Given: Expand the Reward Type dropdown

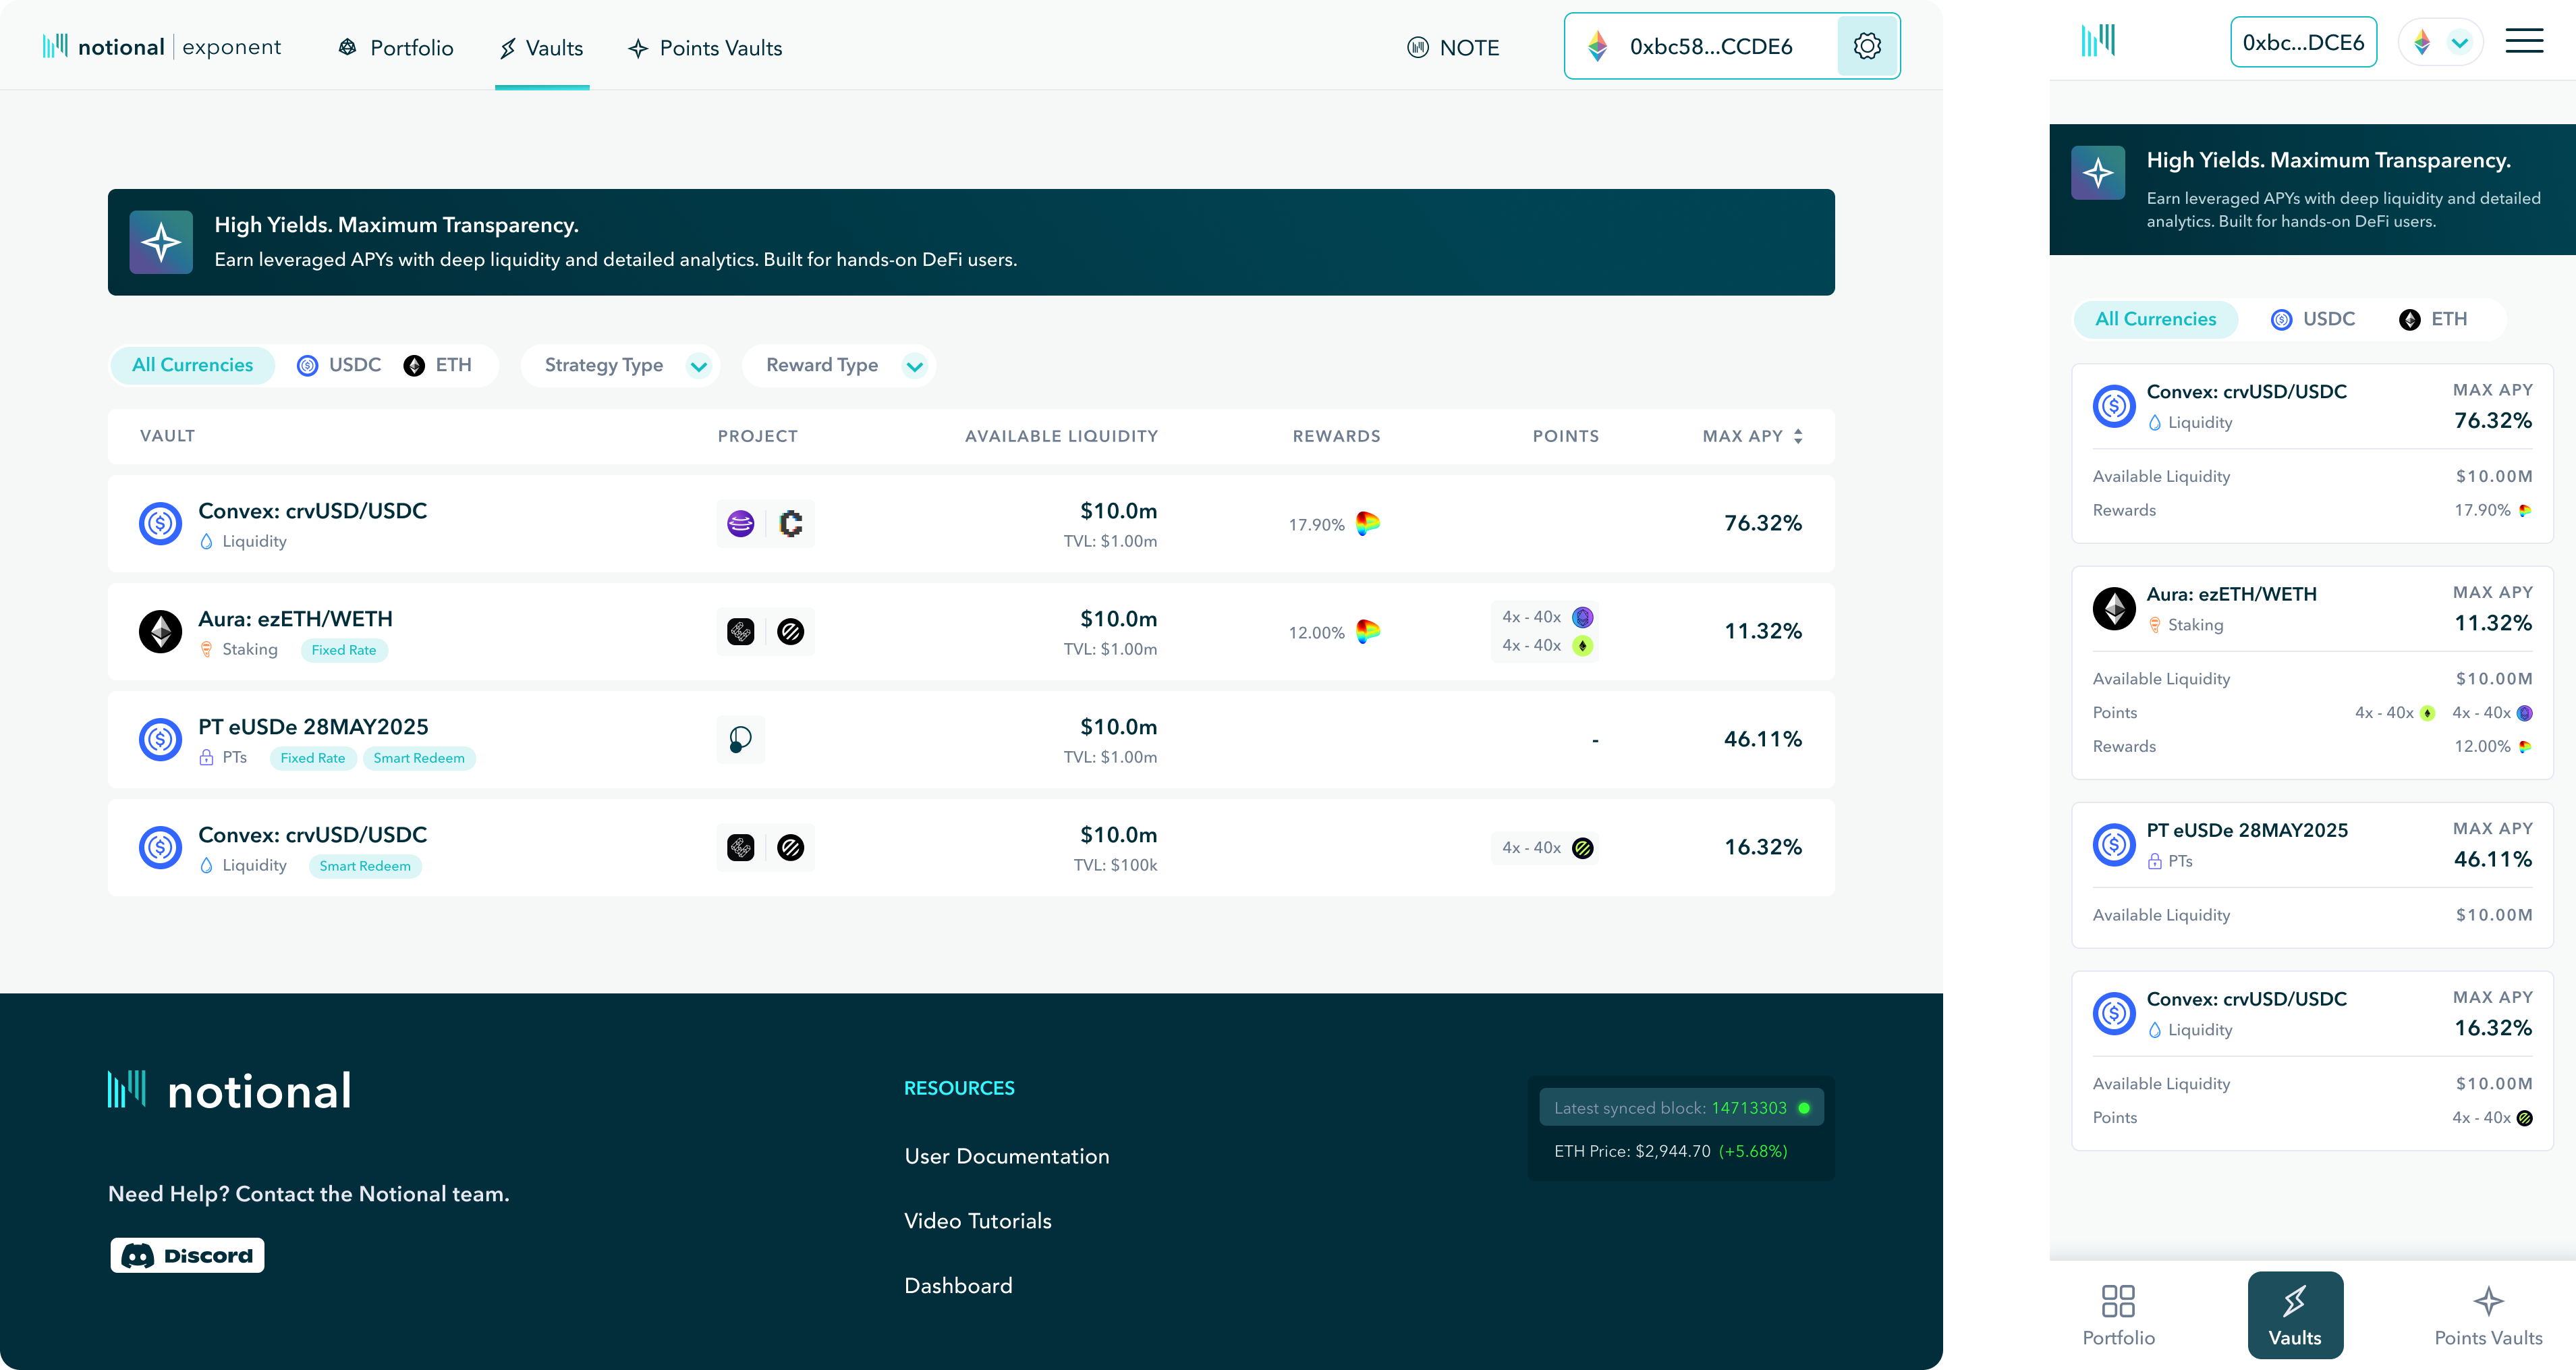Looking at the screenshot, I should (839, 366).
